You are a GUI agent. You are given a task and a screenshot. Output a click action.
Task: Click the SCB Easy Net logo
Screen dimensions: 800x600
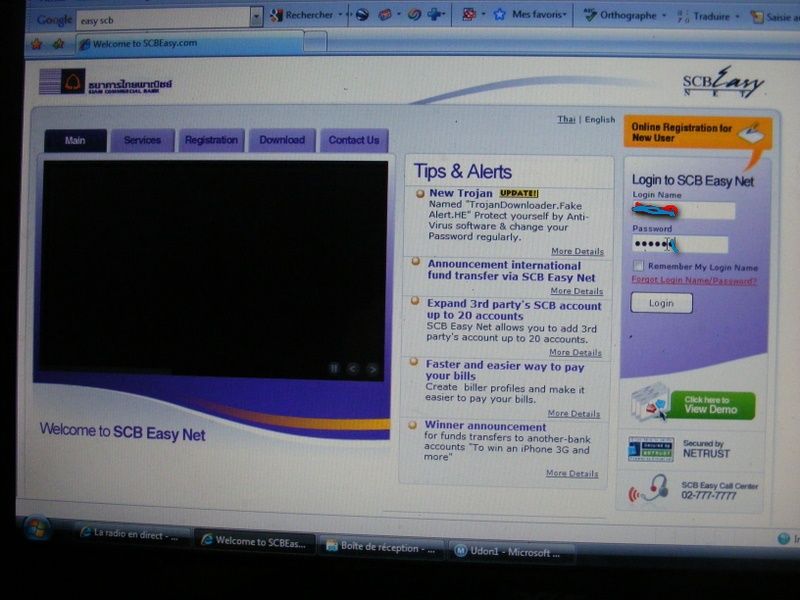[722, 82]
